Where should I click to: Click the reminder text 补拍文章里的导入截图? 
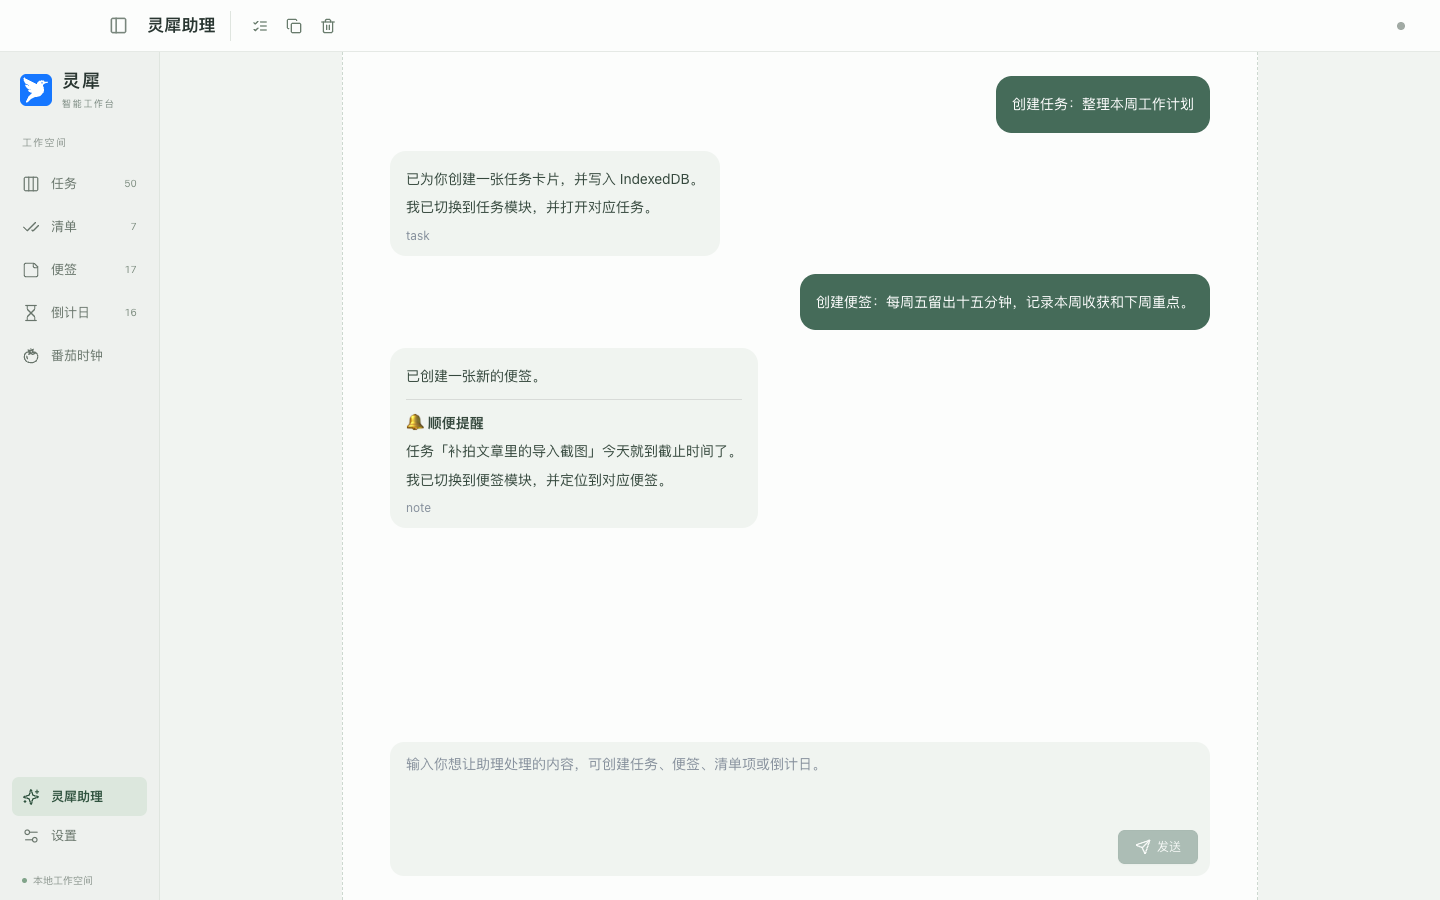coord(574,452)
